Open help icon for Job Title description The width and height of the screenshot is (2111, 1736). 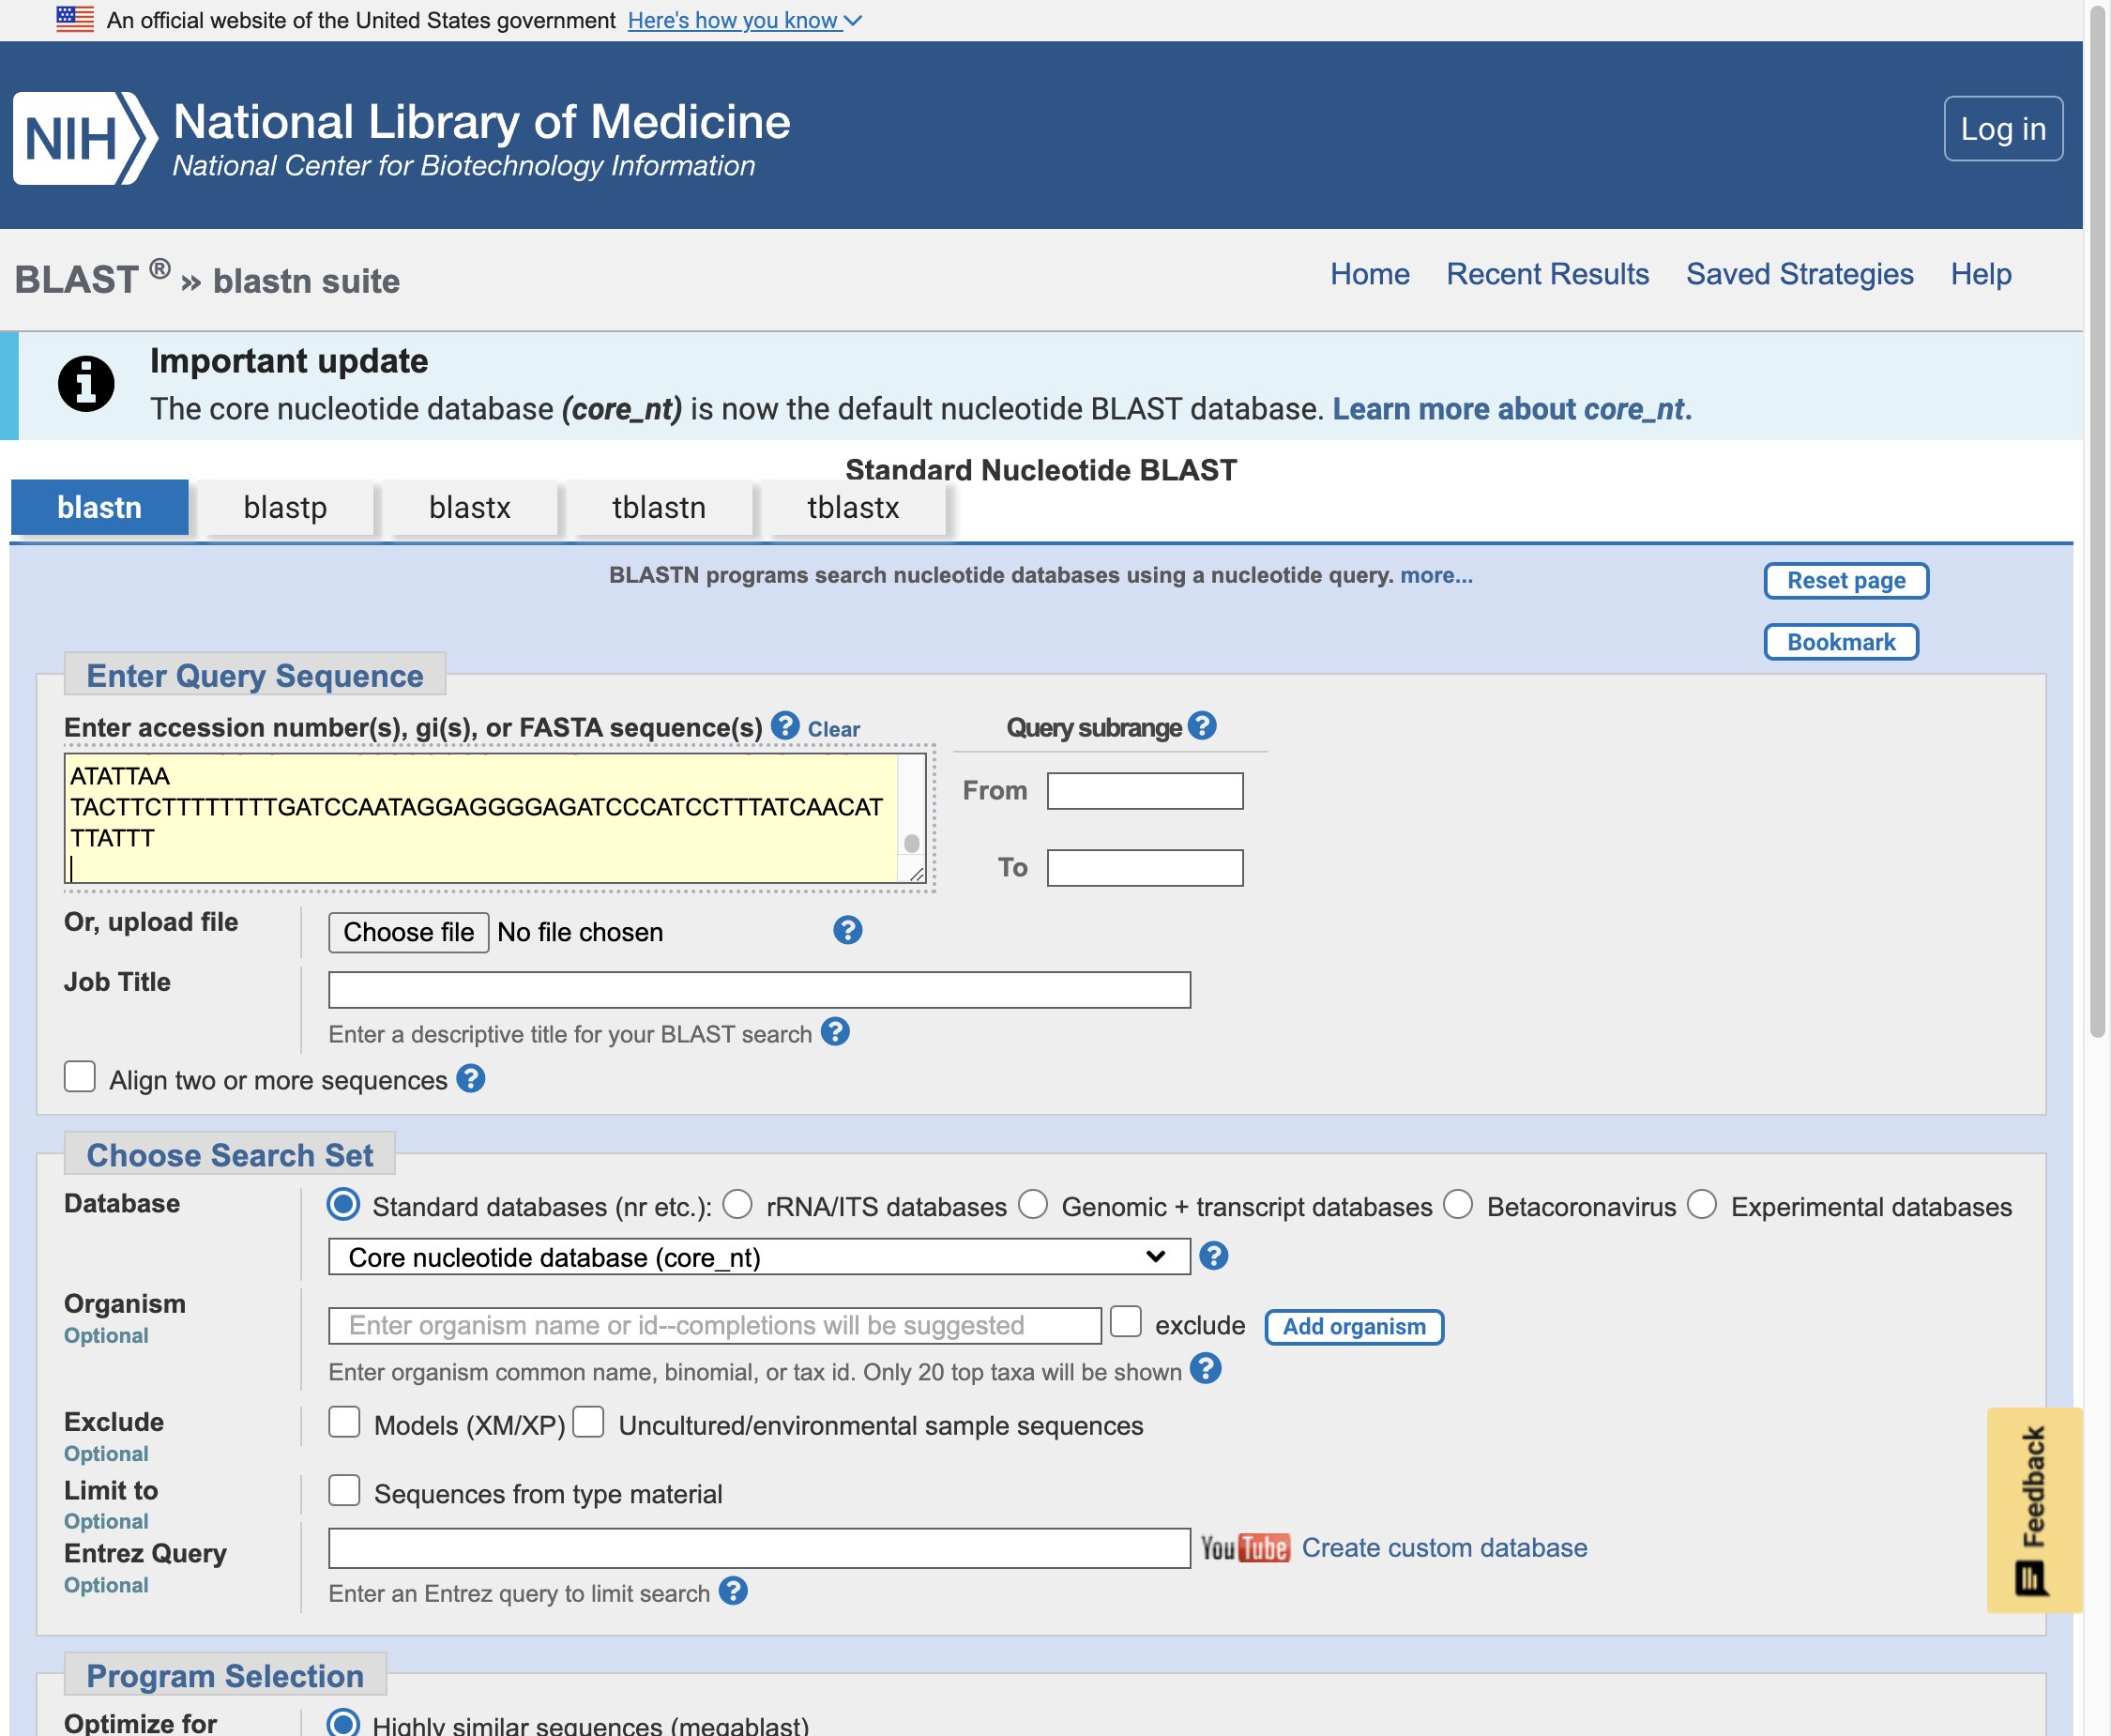pos(835,1031)
